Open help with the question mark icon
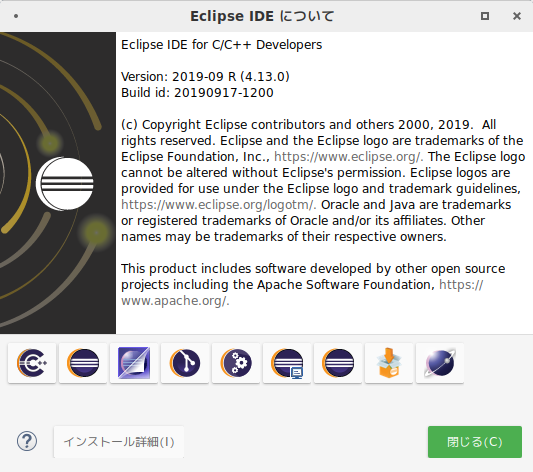The image size is (533, 472). pos(27,441)
